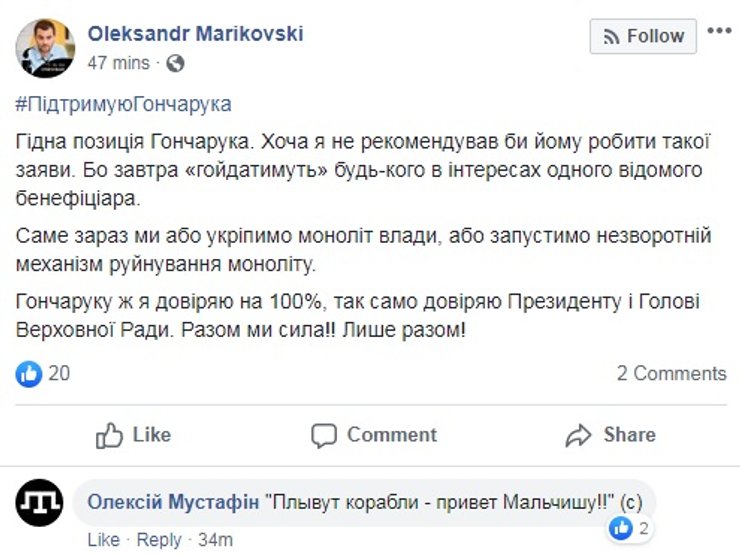Click the Comment button label
Screen dimensions: 740x558
(392, 435)
